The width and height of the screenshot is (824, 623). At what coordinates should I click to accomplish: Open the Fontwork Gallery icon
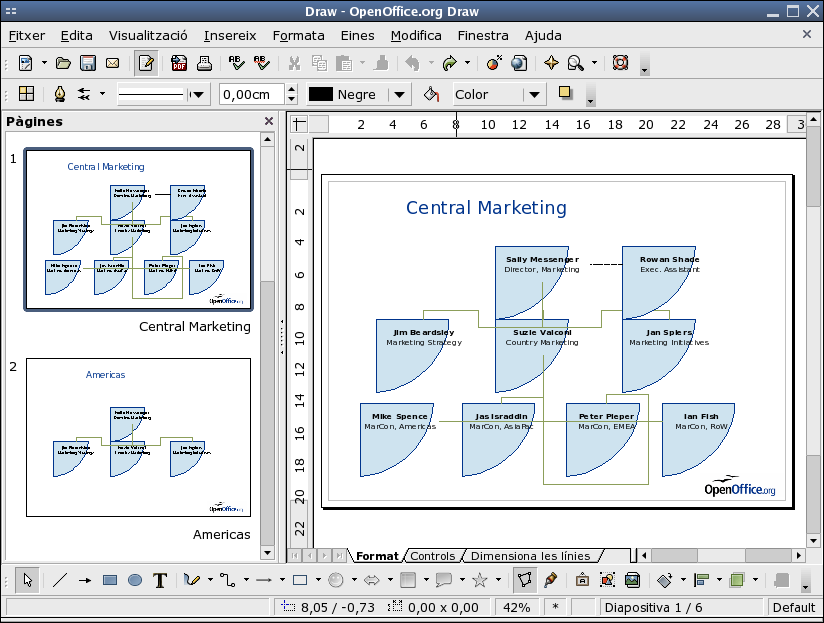click(582, 580)
